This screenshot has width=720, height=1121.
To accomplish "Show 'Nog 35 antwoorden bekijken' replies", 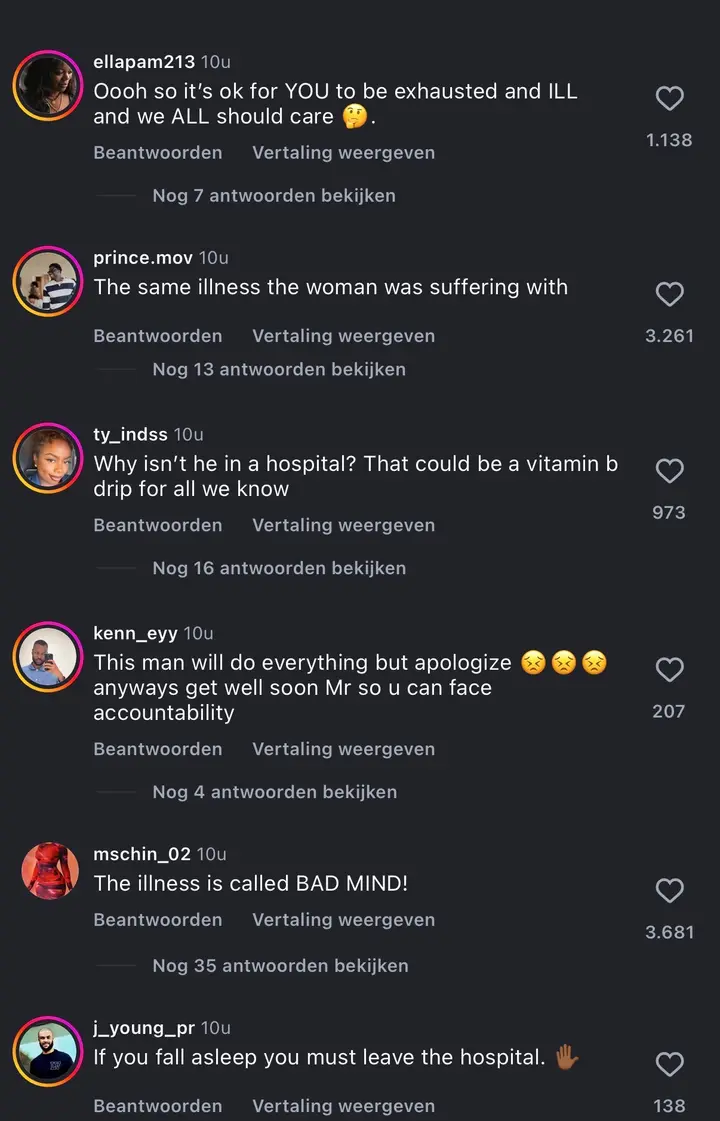I will (280, 965).
